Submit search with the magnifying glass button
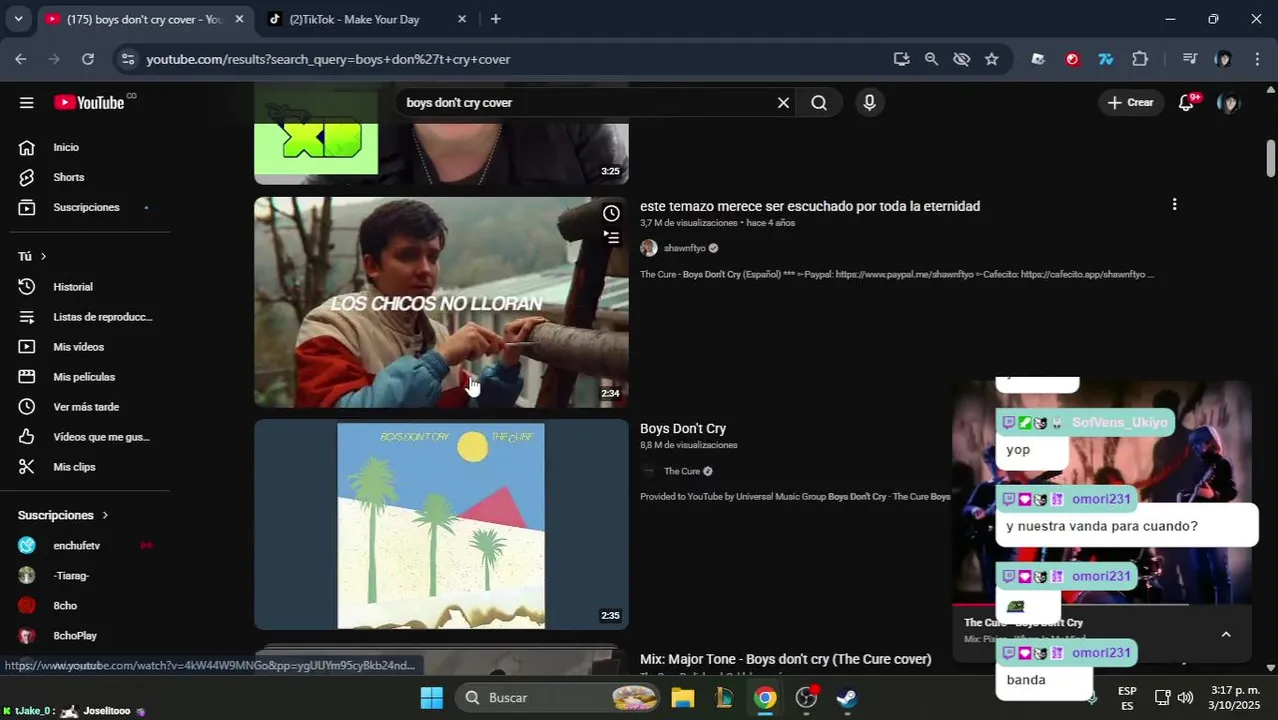The width and height of the screenshot is (1278, 720). click(x=819, y=102)
